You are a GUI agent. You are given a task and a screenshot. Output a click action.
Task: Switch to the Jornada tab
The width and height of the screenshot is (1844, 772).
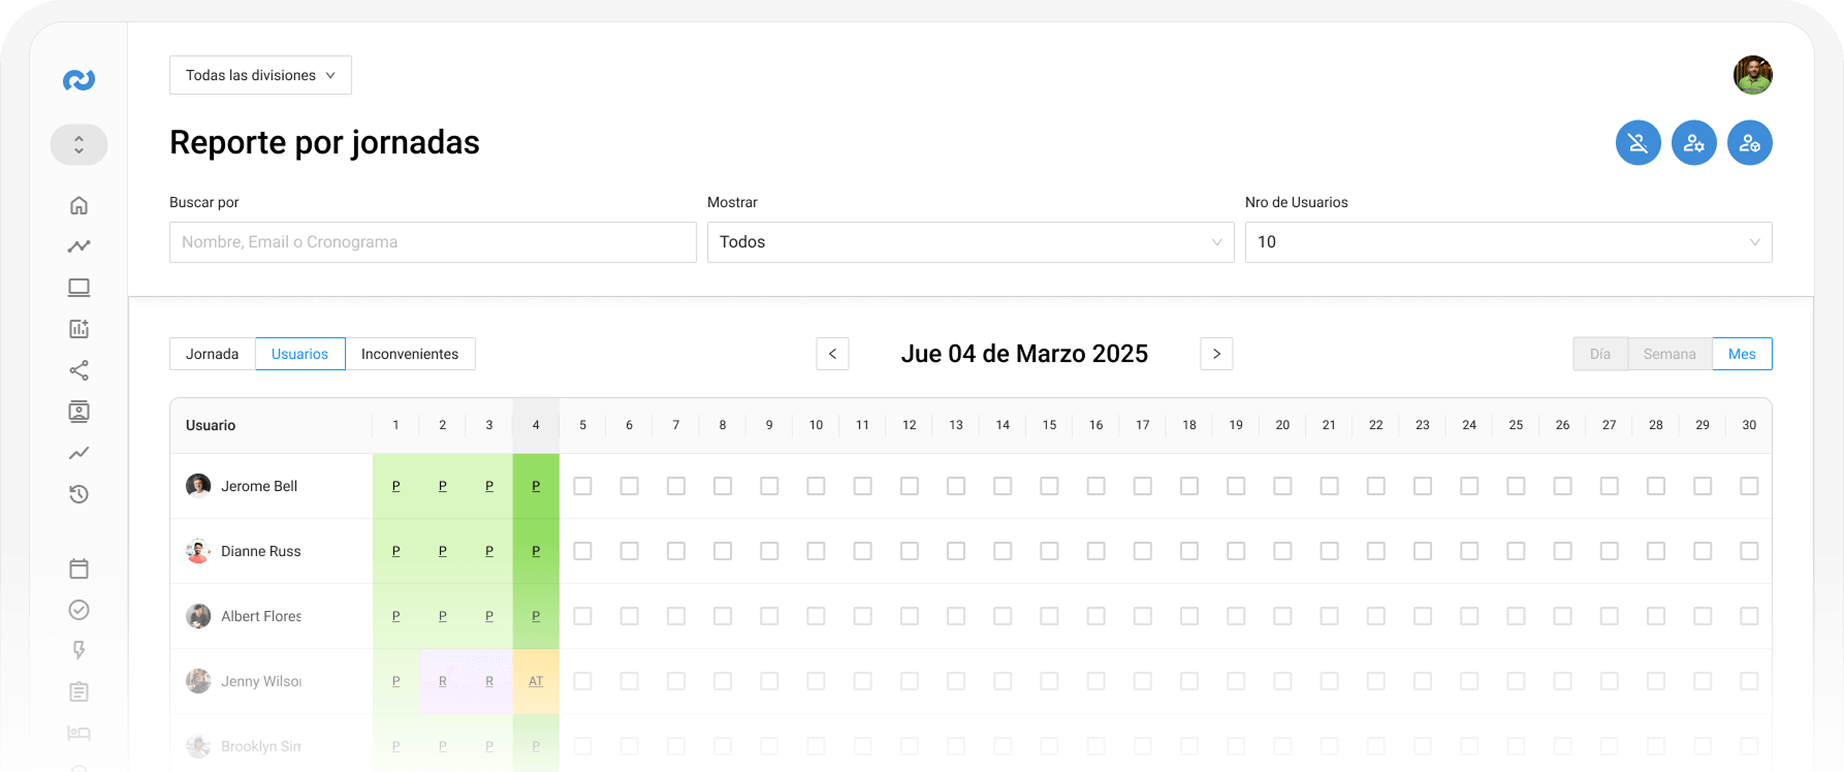pyautogui.click(x=212, y=354)
